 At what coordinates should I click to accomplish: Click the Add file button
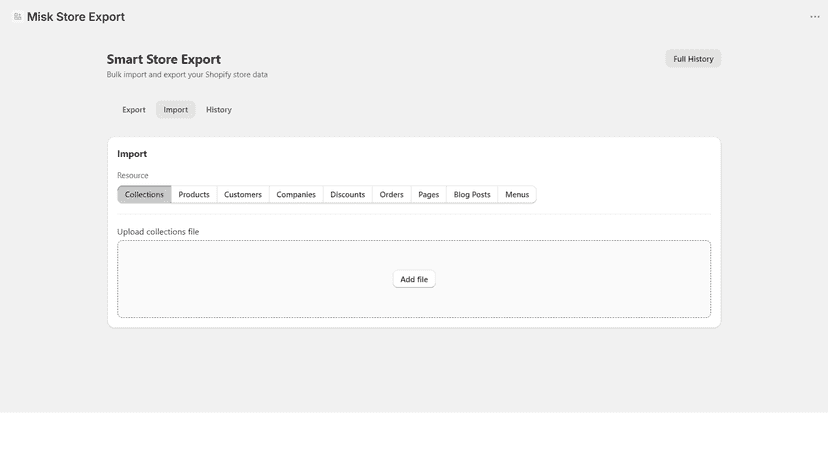(x=414, y=279)
